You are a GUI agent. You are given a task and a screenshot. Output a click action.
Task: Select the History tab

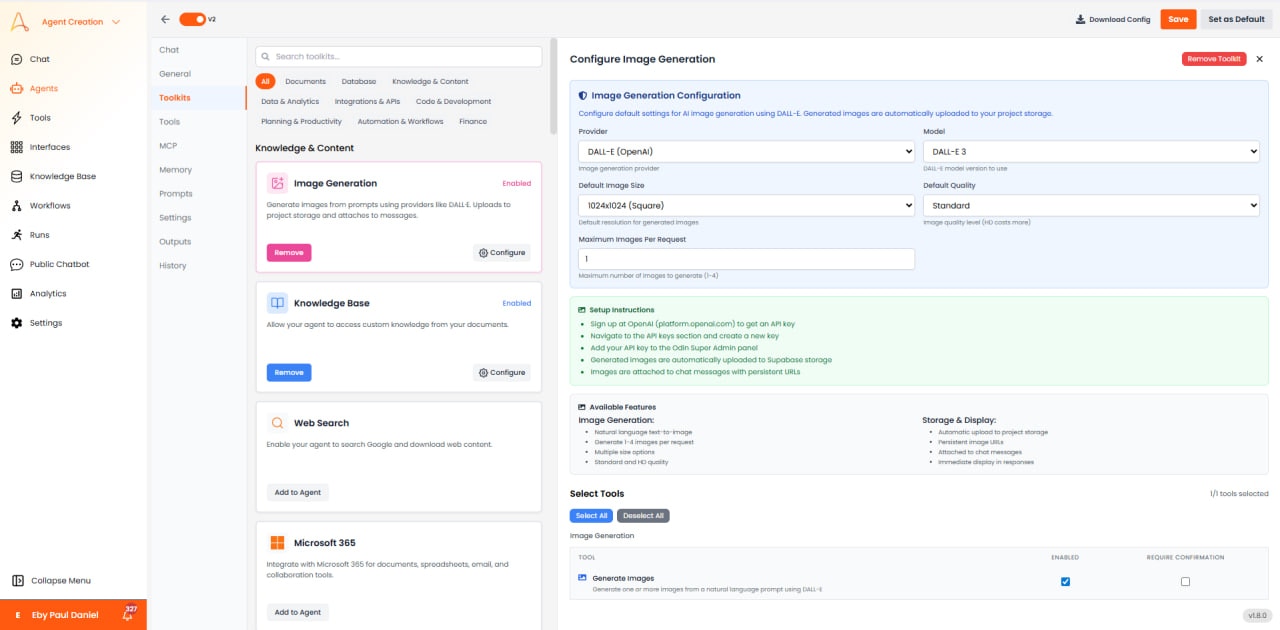172,265
